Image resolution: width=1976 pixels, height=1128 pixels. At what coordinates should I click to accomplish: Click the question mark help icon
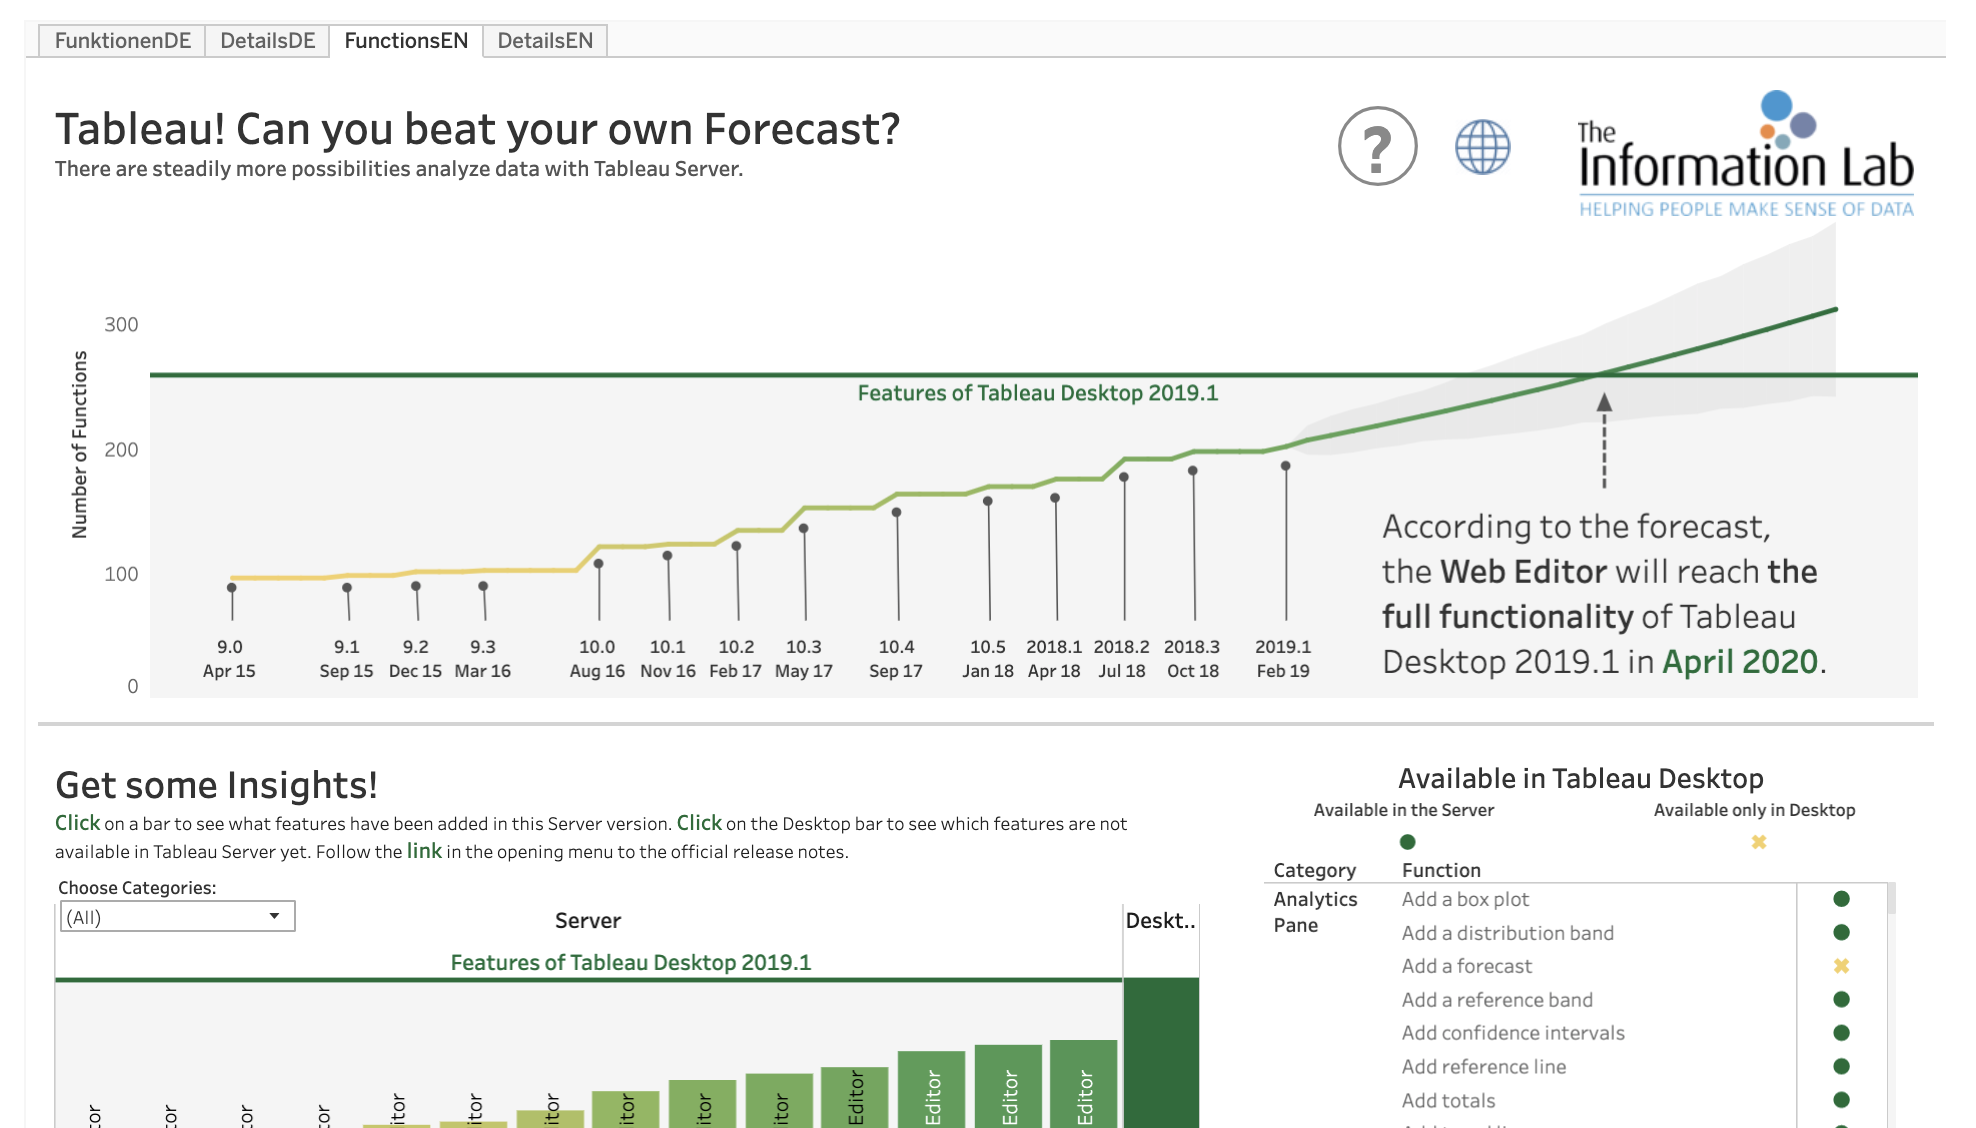coord(1377,147)
